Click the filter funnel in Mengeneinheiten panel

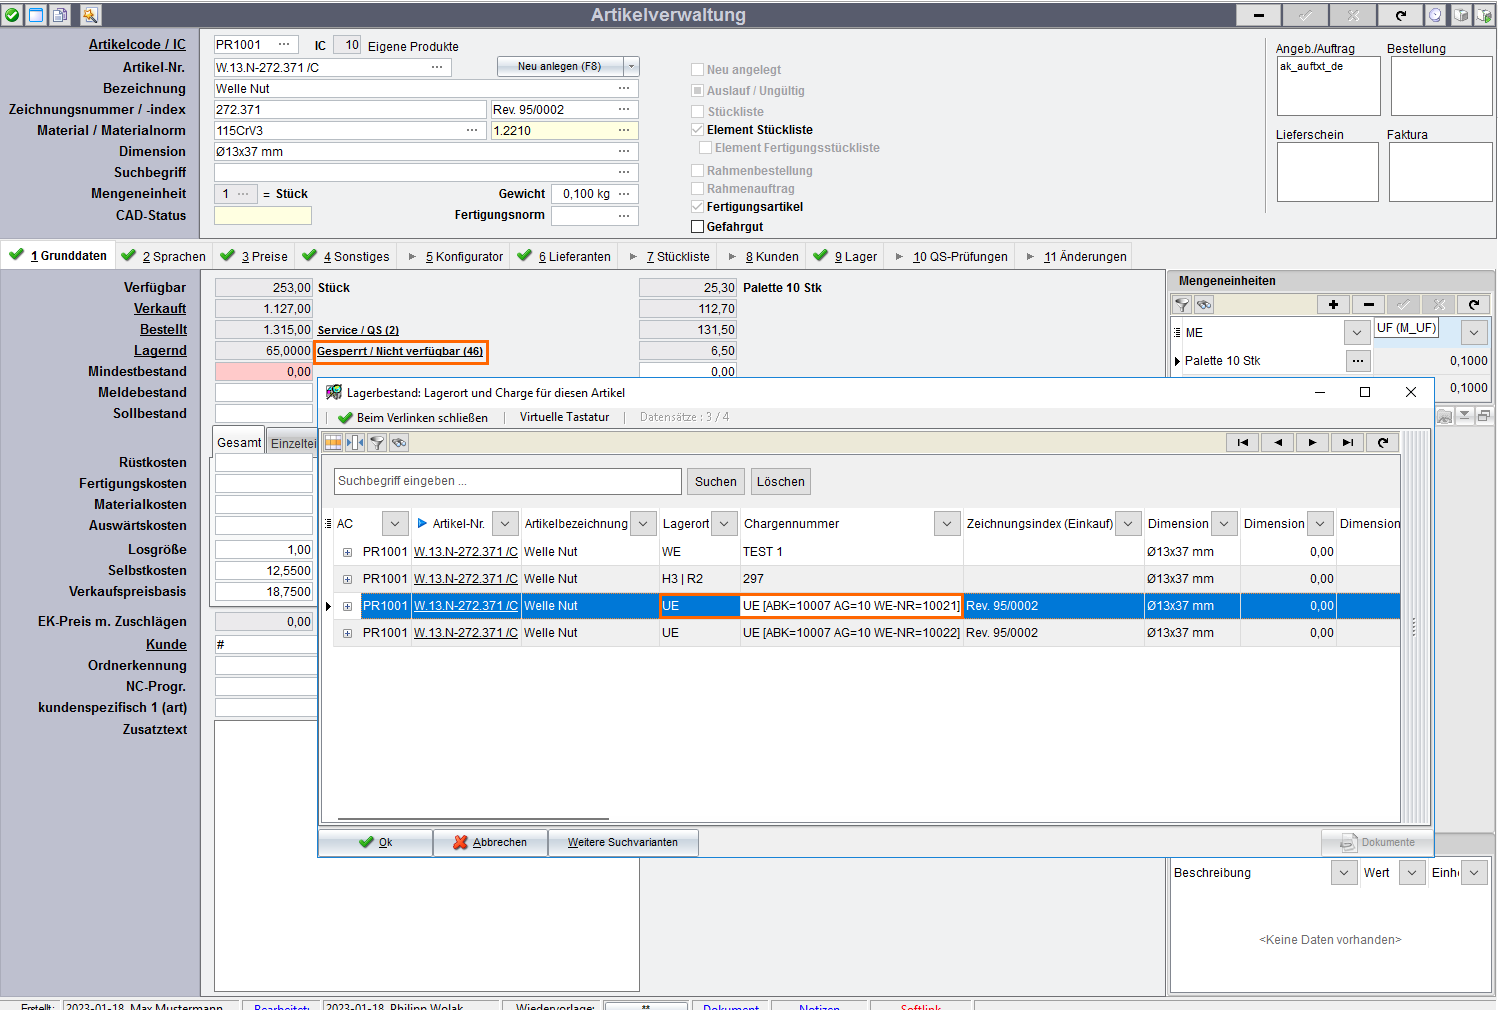click(x=1182, y=305)
